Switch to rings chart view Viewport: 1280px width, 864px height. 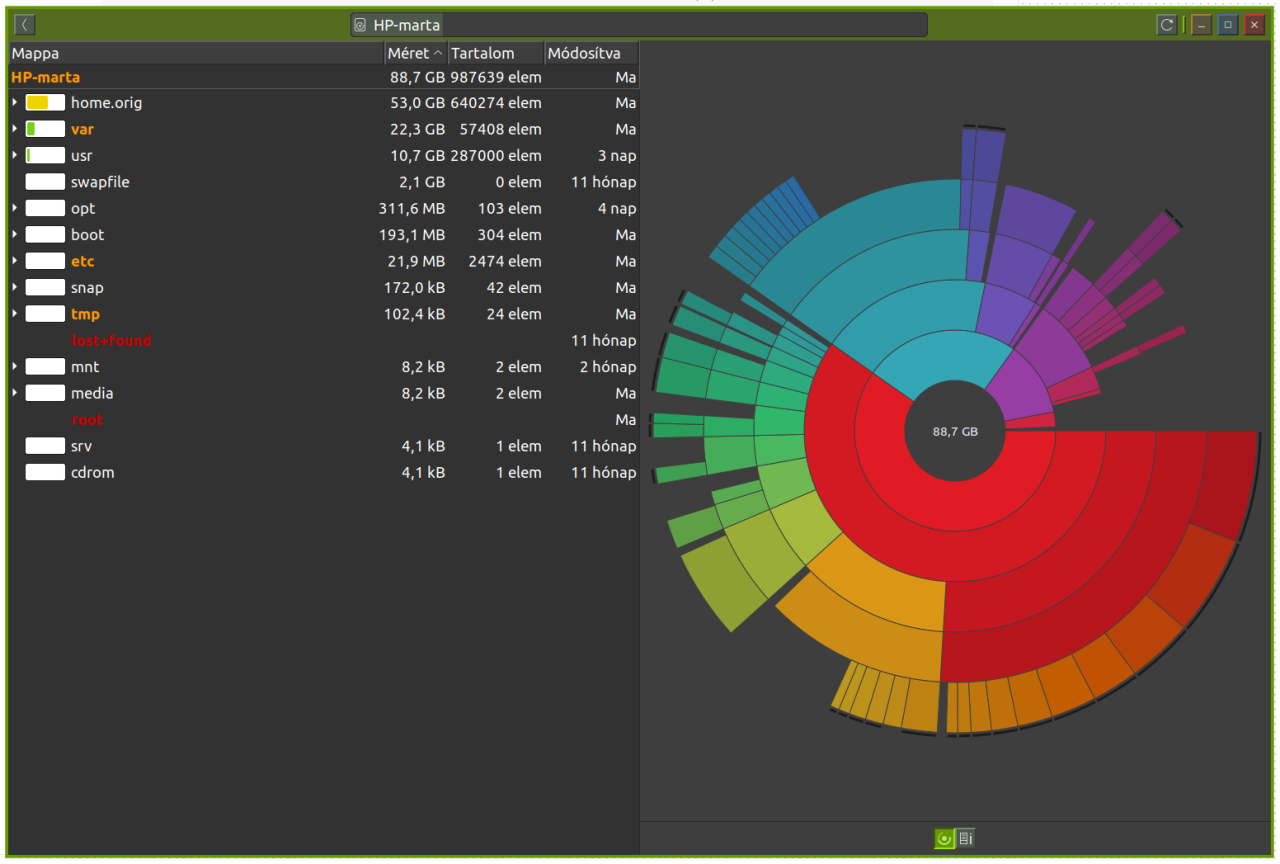943,838
